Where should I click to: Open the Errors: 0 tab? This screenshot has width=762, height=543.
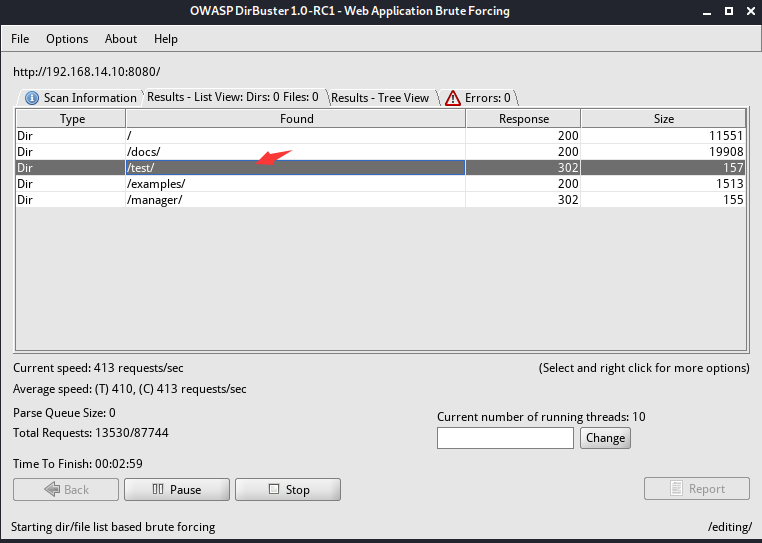click(x=479, y=98)
